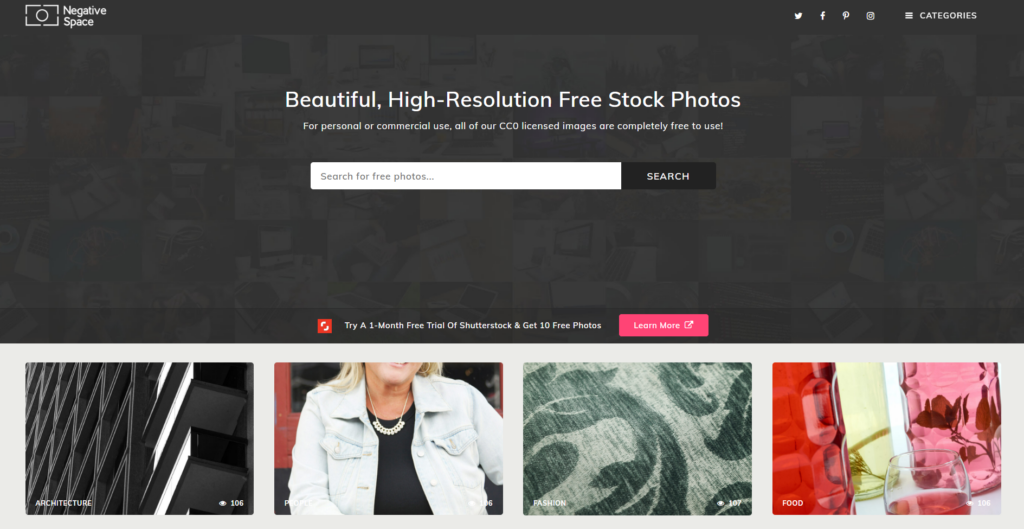Click the Learn More button

664,325
